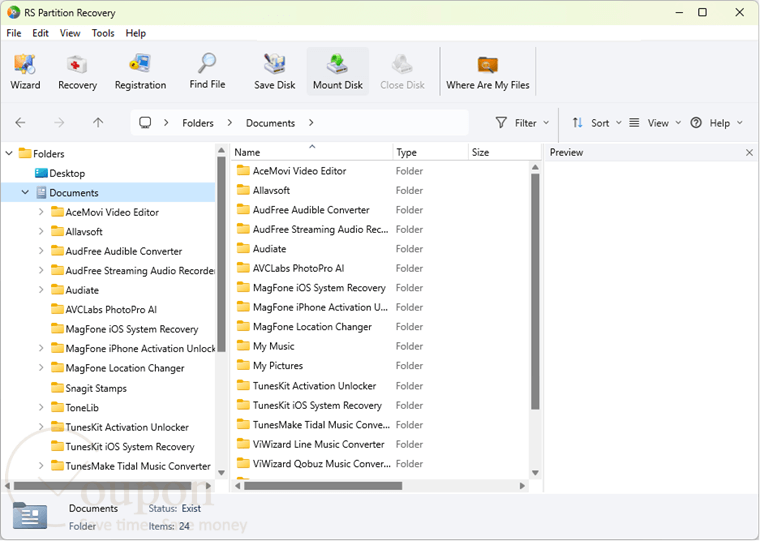The image size is (760, 541).
Task: Click the file list vertical scrollbar
Action: (535, 291)
